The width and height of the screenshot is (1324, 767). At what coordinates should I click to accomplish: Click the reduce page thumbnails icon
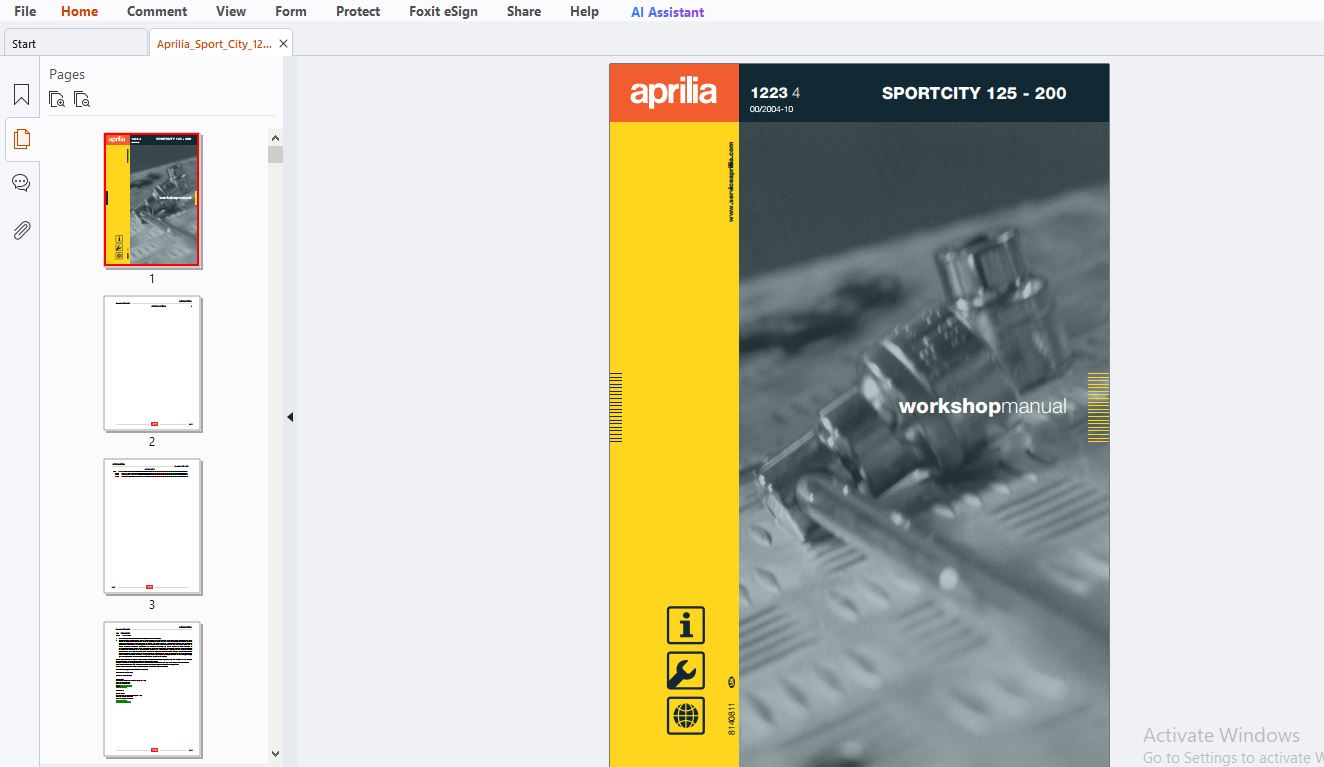82,99
